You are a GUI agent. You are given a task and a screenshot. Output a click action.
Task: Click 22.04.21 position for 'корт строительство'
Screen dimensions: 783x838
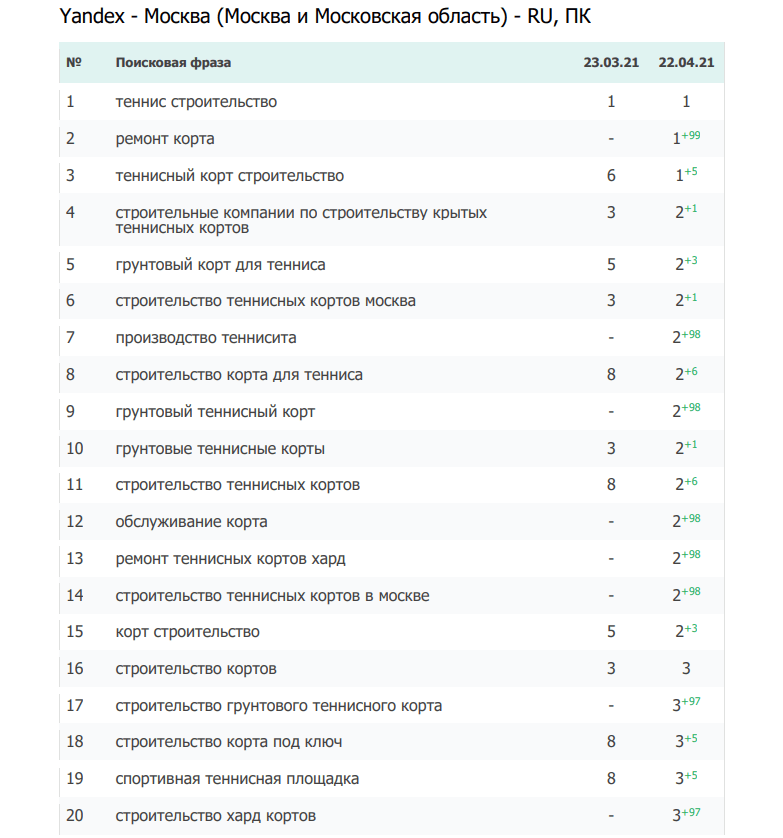(686, 630)
